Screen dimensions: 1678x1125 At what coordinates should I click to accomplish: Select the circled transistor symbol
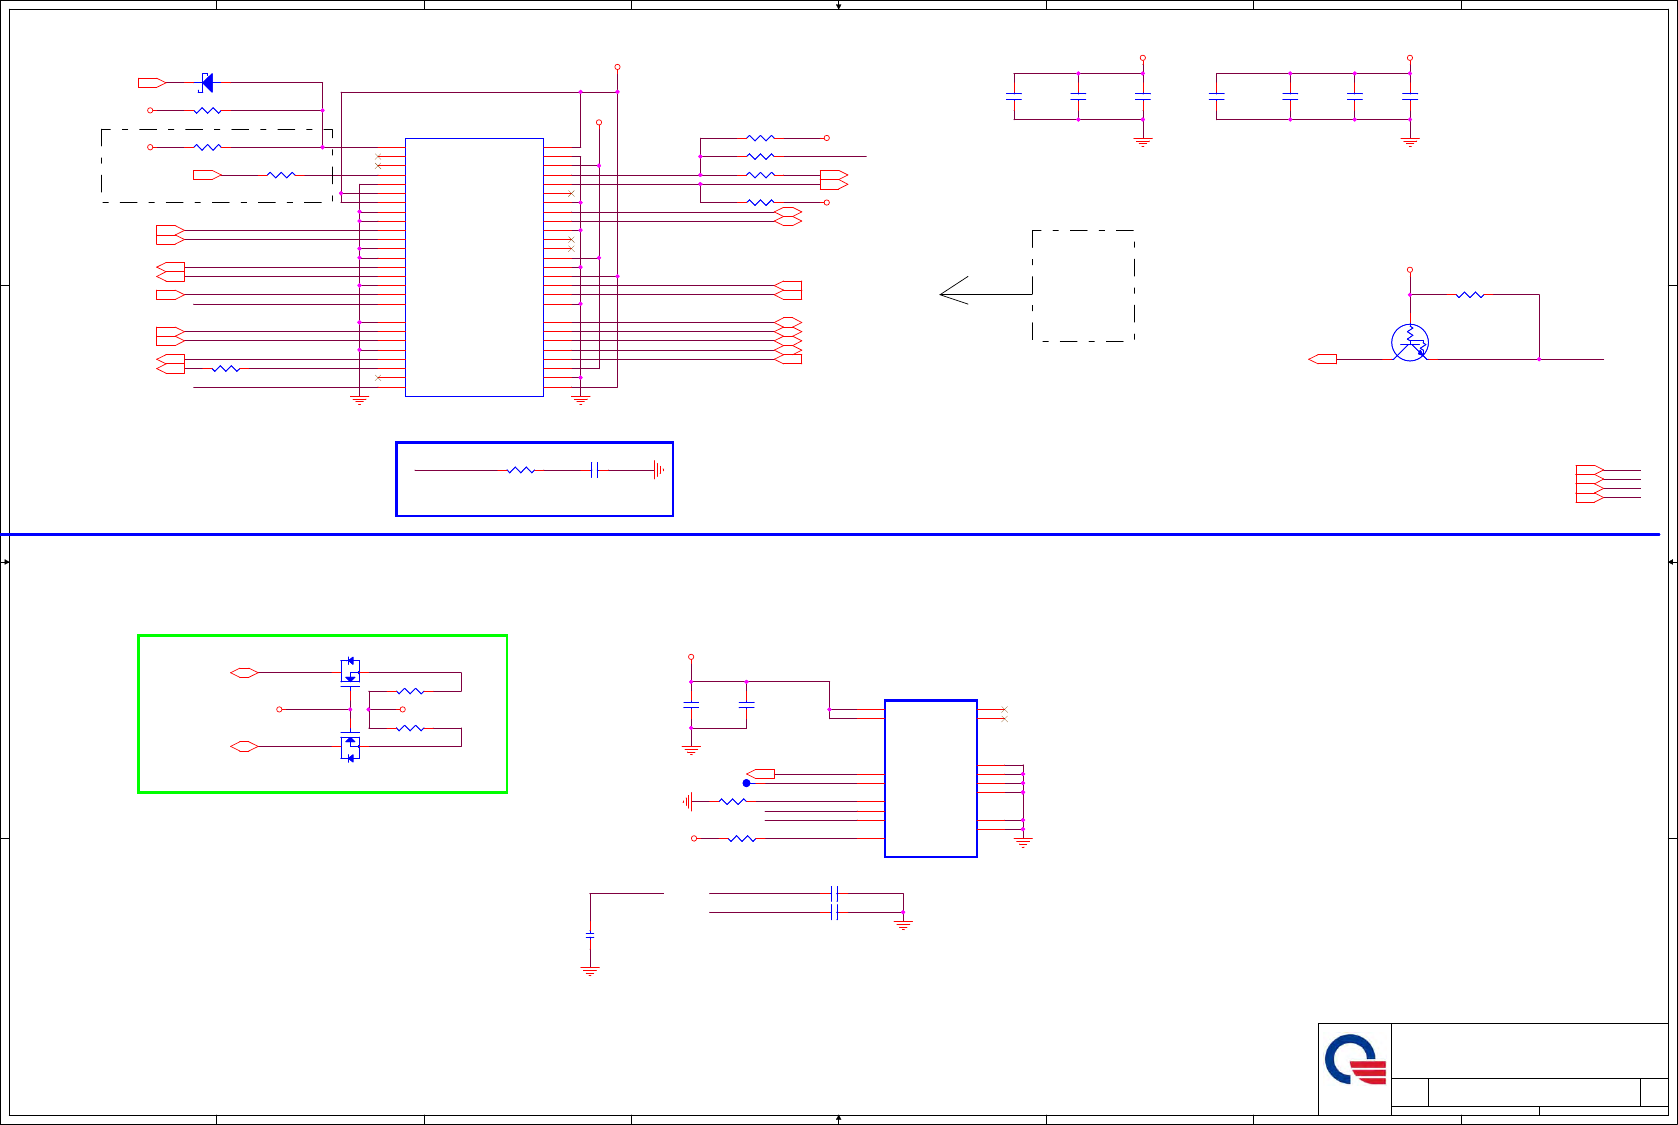[x=1410, y=343]
